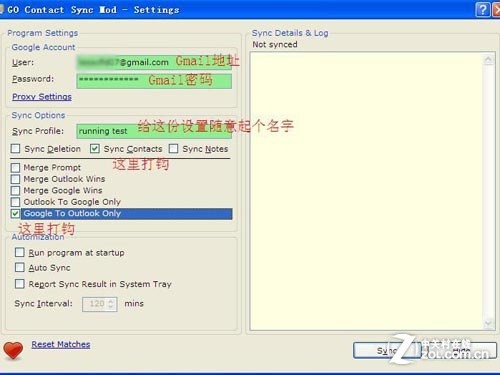The width and height of the screenshot is (500, 375).
Task: Click the "Not synced" status text
Action: click(275, 44)
